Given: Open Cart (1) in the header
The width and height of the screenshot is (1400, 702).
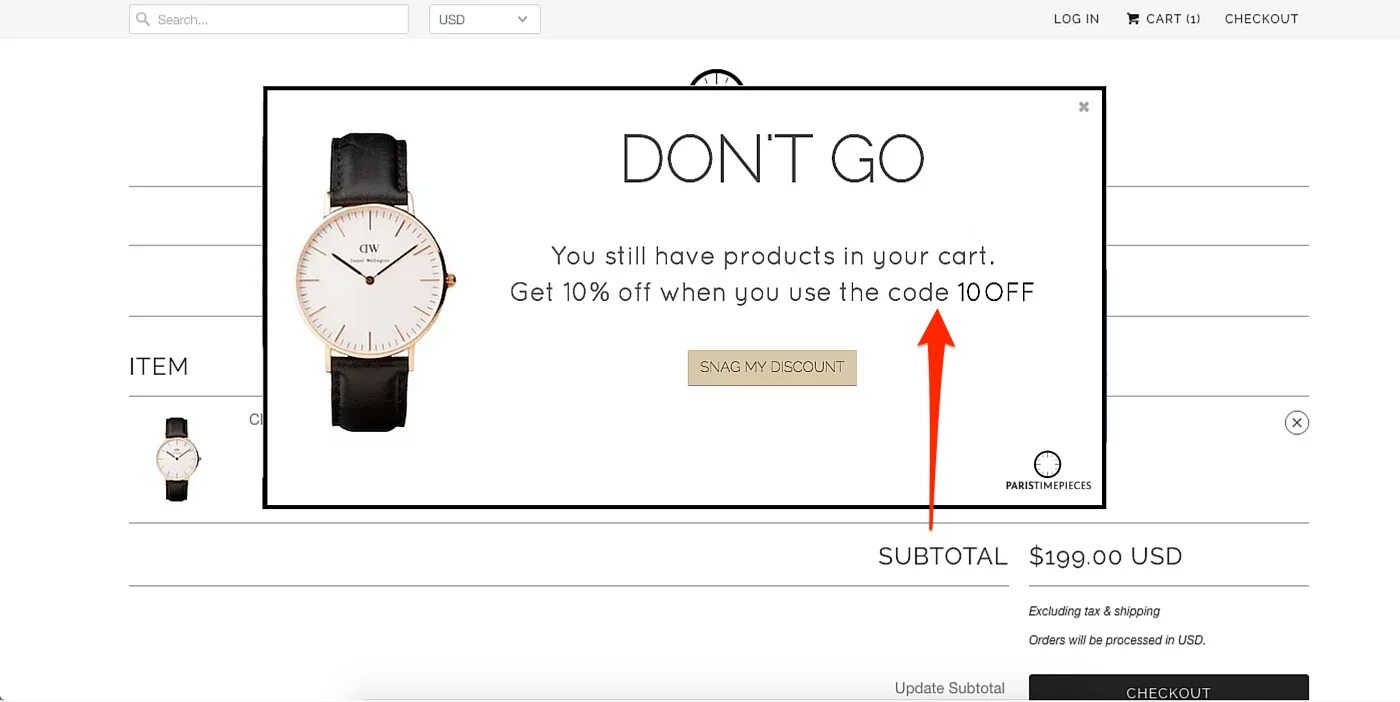Looking at the screenshot, I should coord(1163,19).
